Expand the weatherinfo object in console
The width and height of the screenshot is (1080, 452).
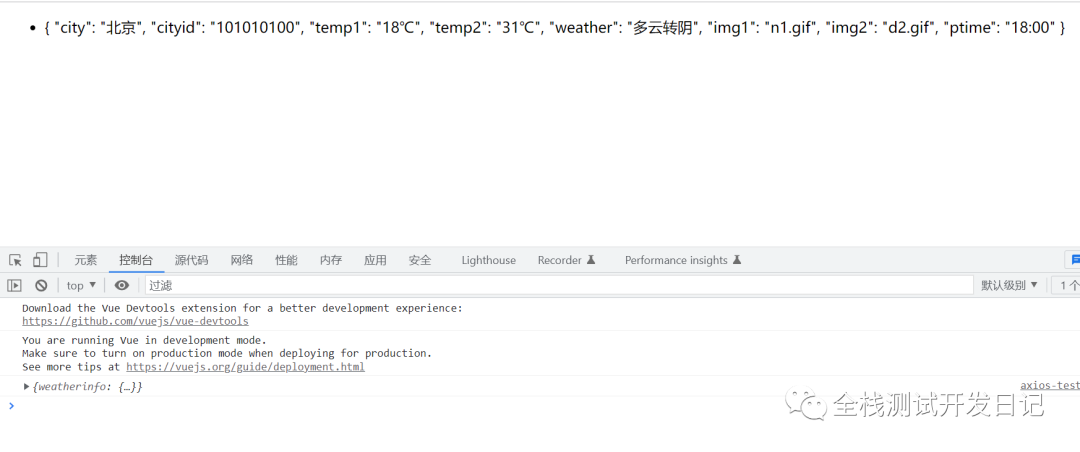pos(27,386)
